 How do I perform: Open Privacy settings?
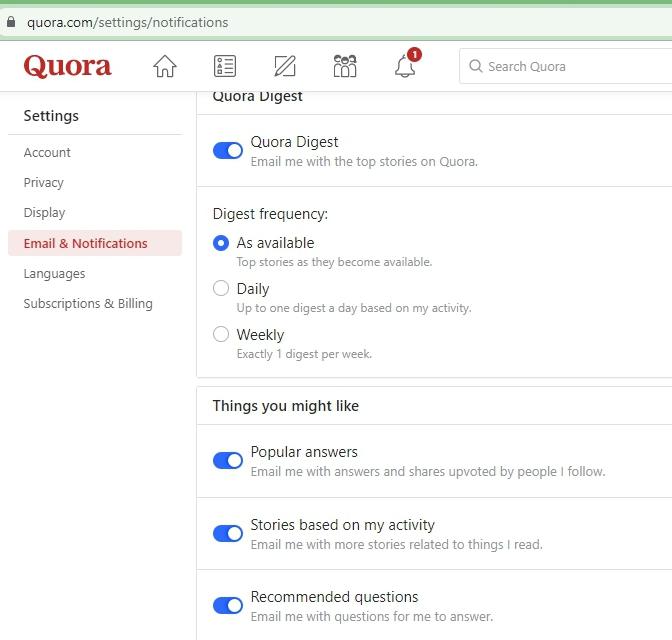pos(44,183)
